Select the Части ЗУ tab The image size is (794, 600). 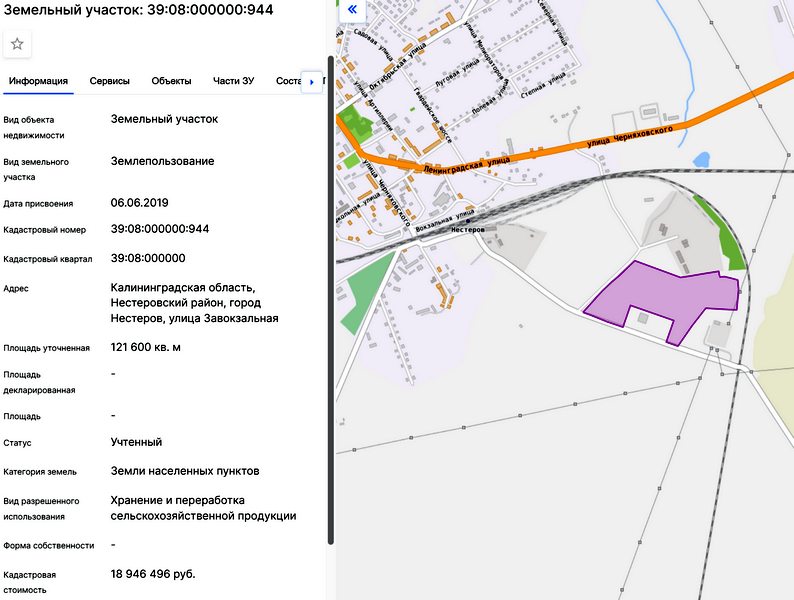click(x=233, y=81)
